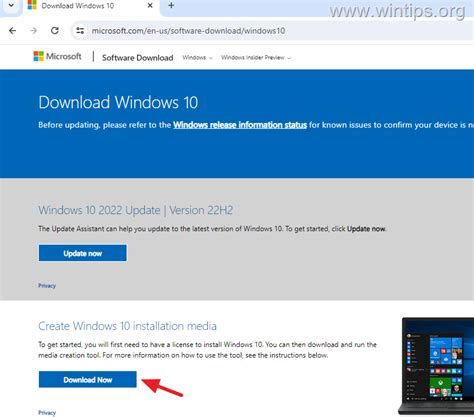
Task: Reload the page with the refresh icon
Action: 55,31
